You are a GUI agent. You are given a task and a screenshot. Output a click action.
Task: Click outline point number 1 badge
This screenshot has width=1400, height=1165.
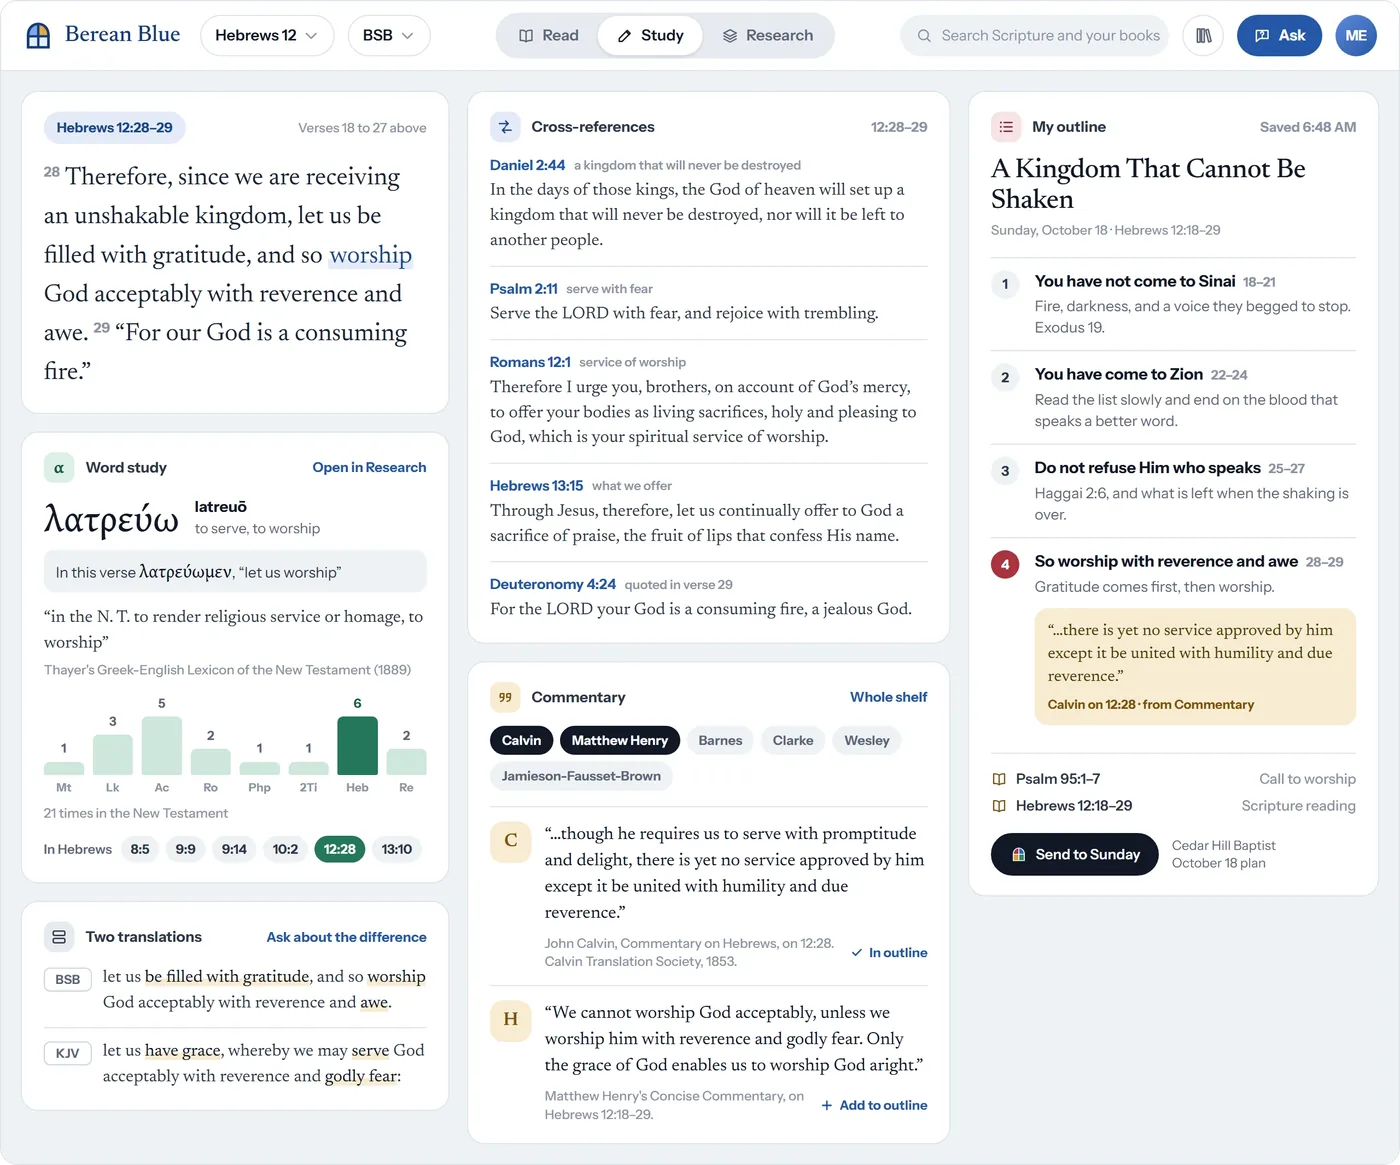point(1005,284)
